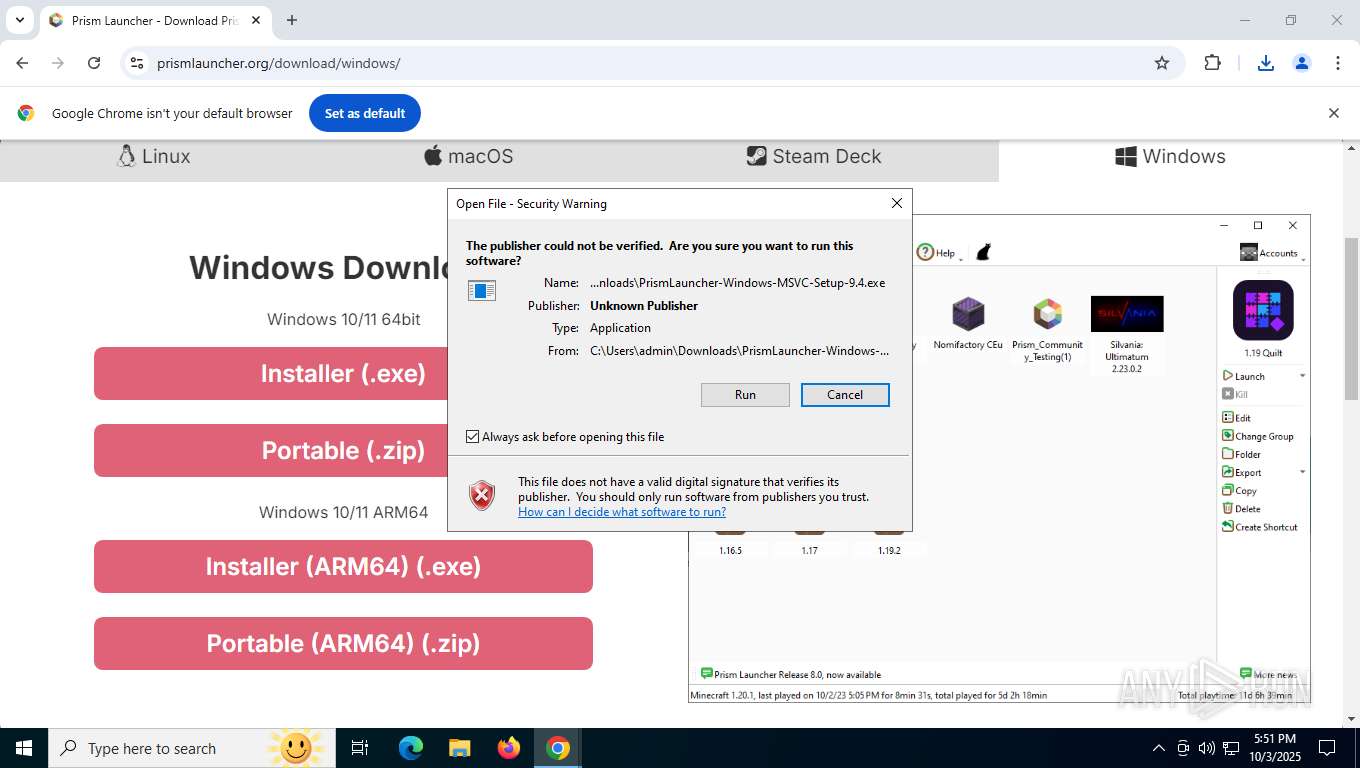Click the taskbar search box
Viewport: 1360px width, 768px height.
click(x=192, y=748)
